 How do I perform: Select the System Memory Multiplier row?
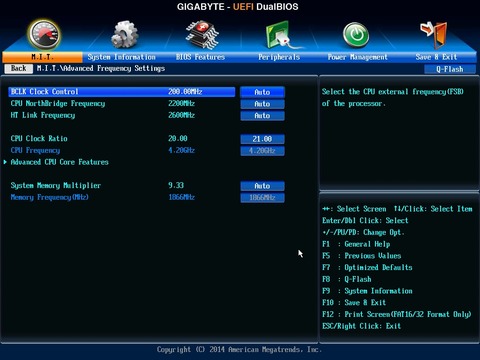(122, 185)
